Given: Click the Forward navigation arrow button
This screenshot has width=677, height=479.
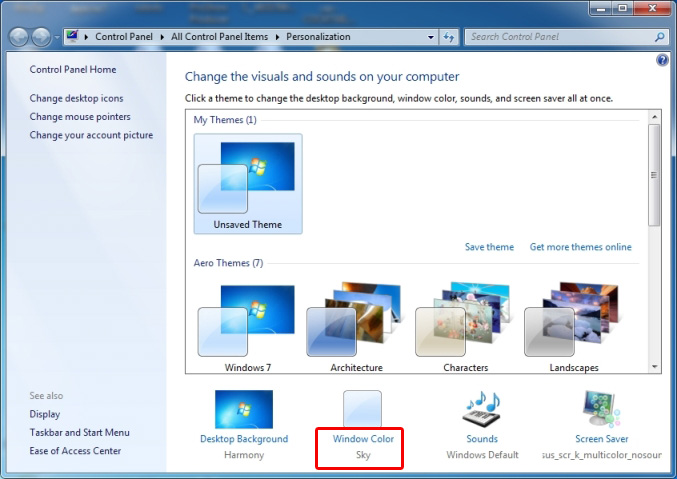Looking at the screenshot, I should 41,37.
